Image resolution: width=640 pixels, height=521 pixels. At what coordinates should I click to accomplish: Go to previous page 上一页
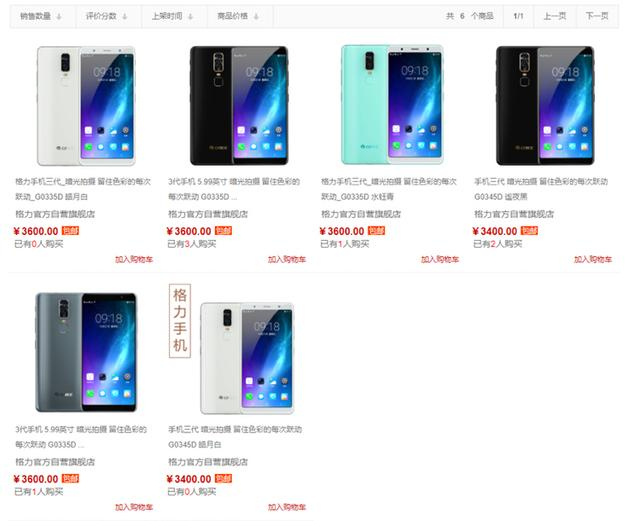pyautogui.click(x=555, y=16)
